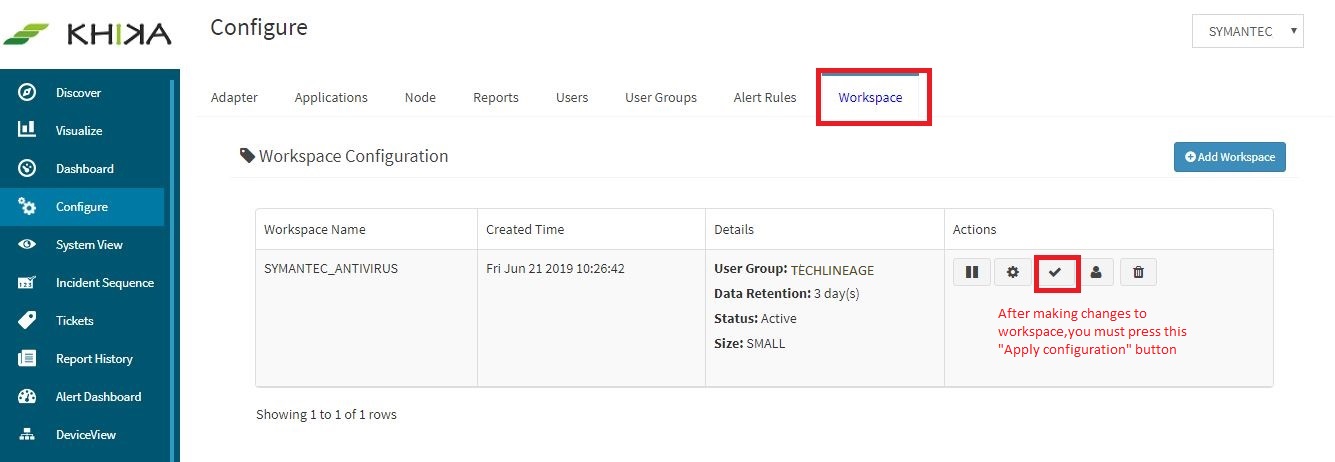Expand the SYMANTEC tenant dropdown
The width and height of the screenshot is (1335, 462).
pyautogui.click(x=1248, y=31)
